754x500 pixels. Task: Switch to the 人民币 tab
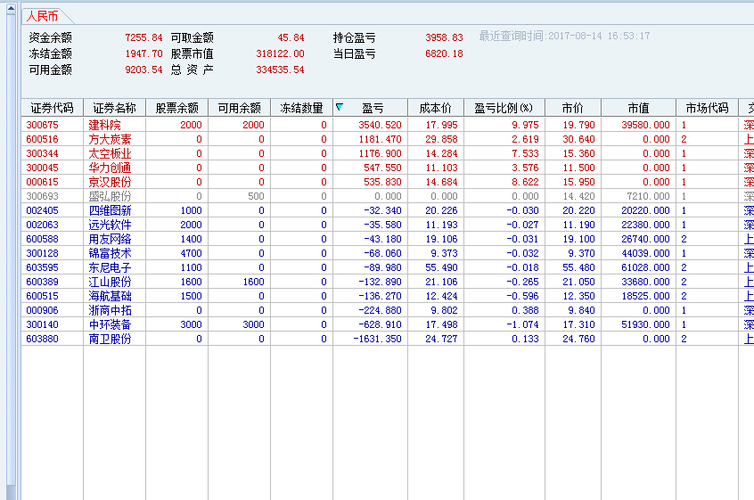tap(42, 16)
